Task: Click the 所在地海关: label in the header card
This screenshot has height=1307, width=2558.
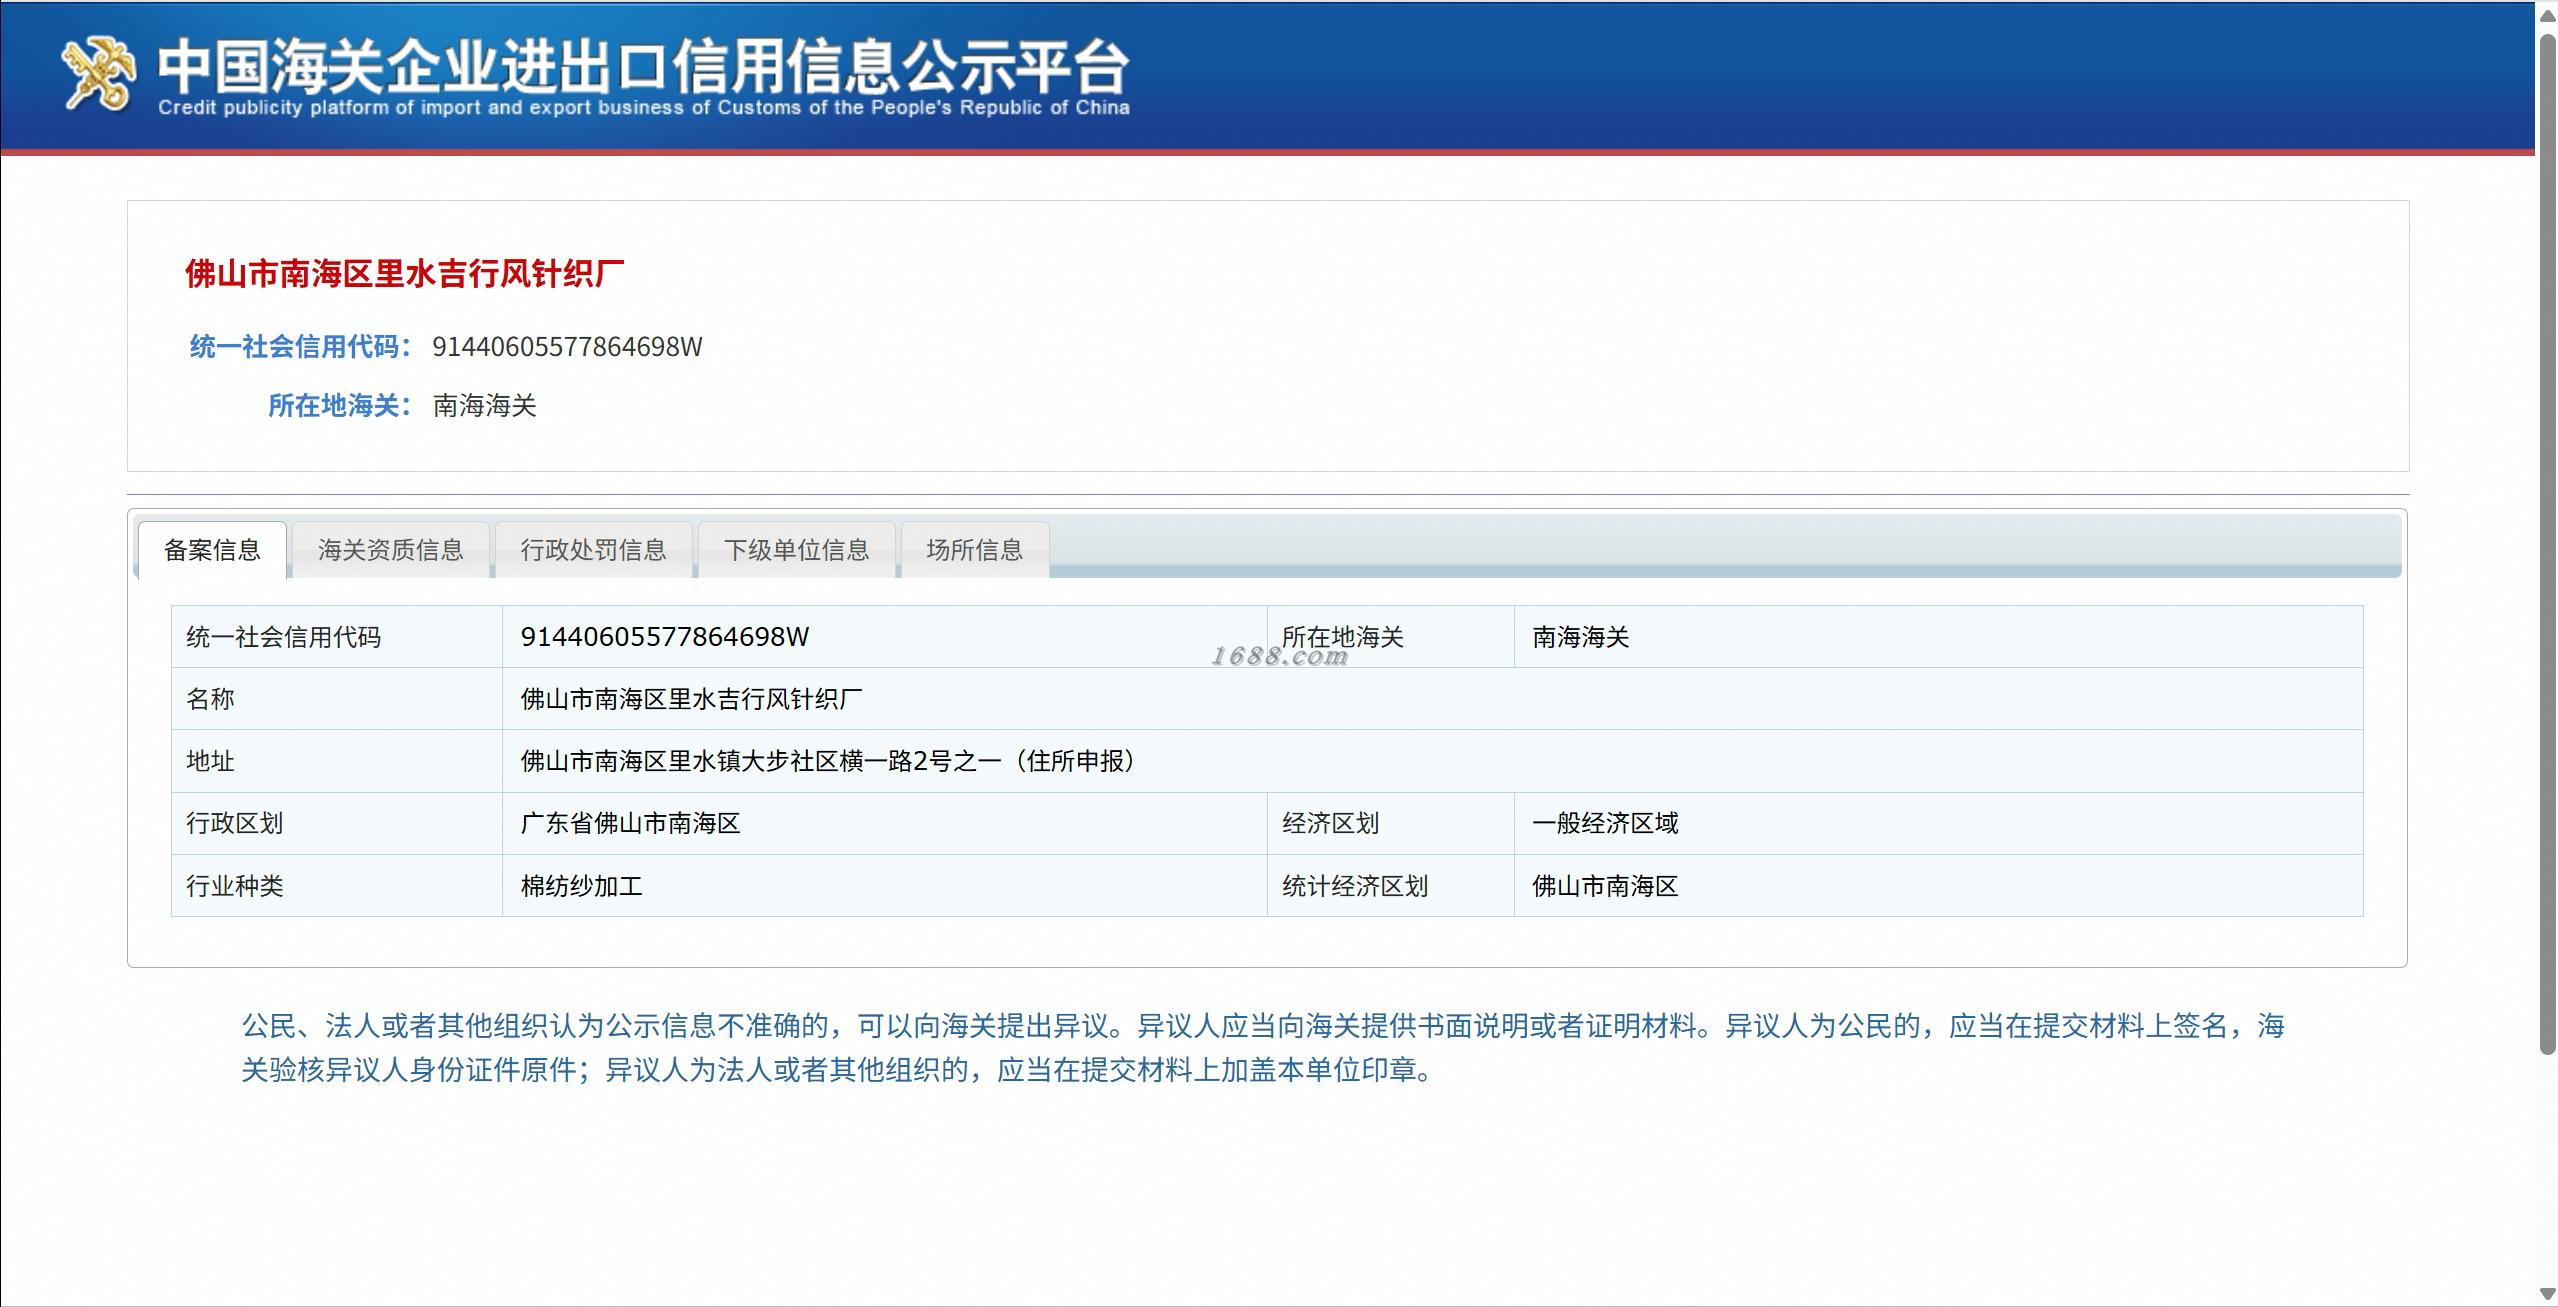Action: (x=339, y=405)
